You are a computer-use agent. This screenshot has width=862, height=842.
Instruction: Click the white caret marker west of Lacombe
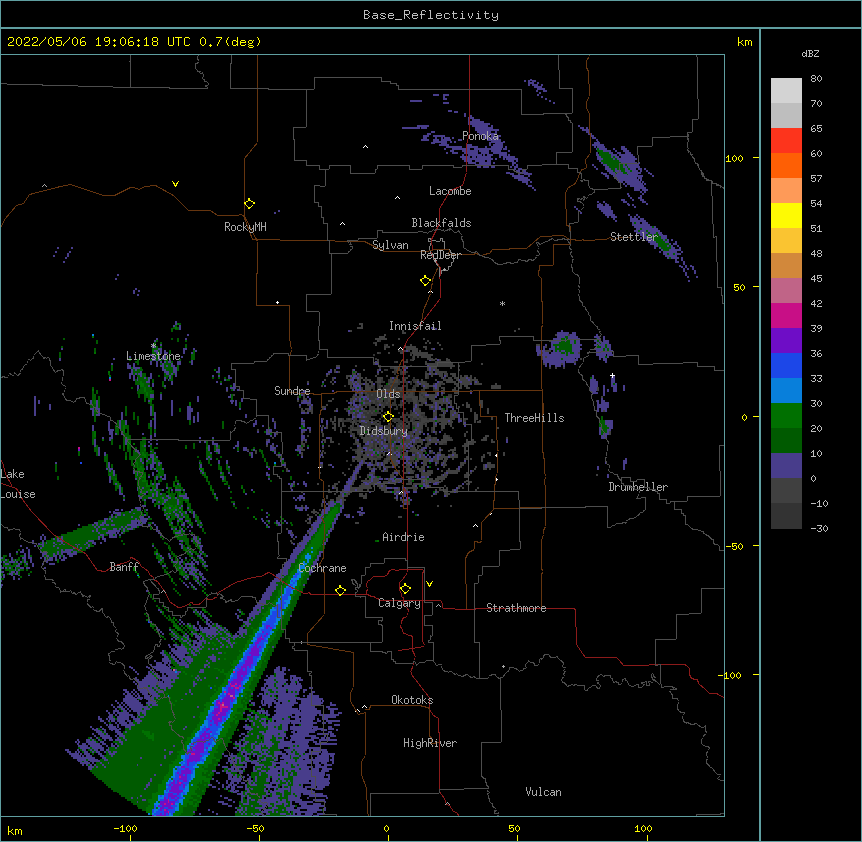pos(397,198)
